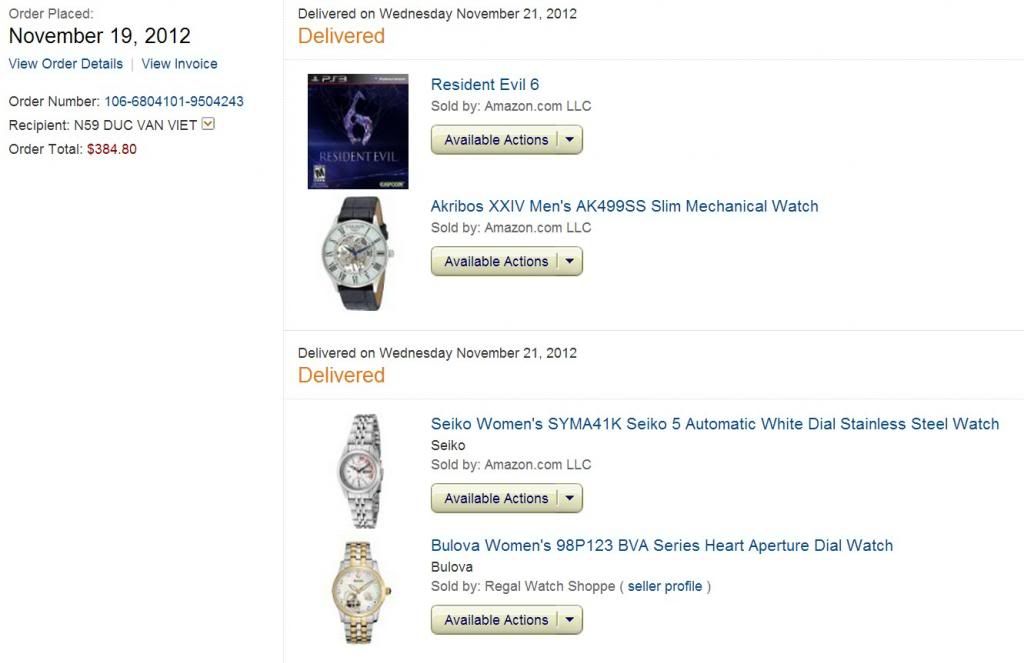Open Akribos XXIV Men's AK499SS watch link
1024x663 pixels.
click(x=624, y=206)
